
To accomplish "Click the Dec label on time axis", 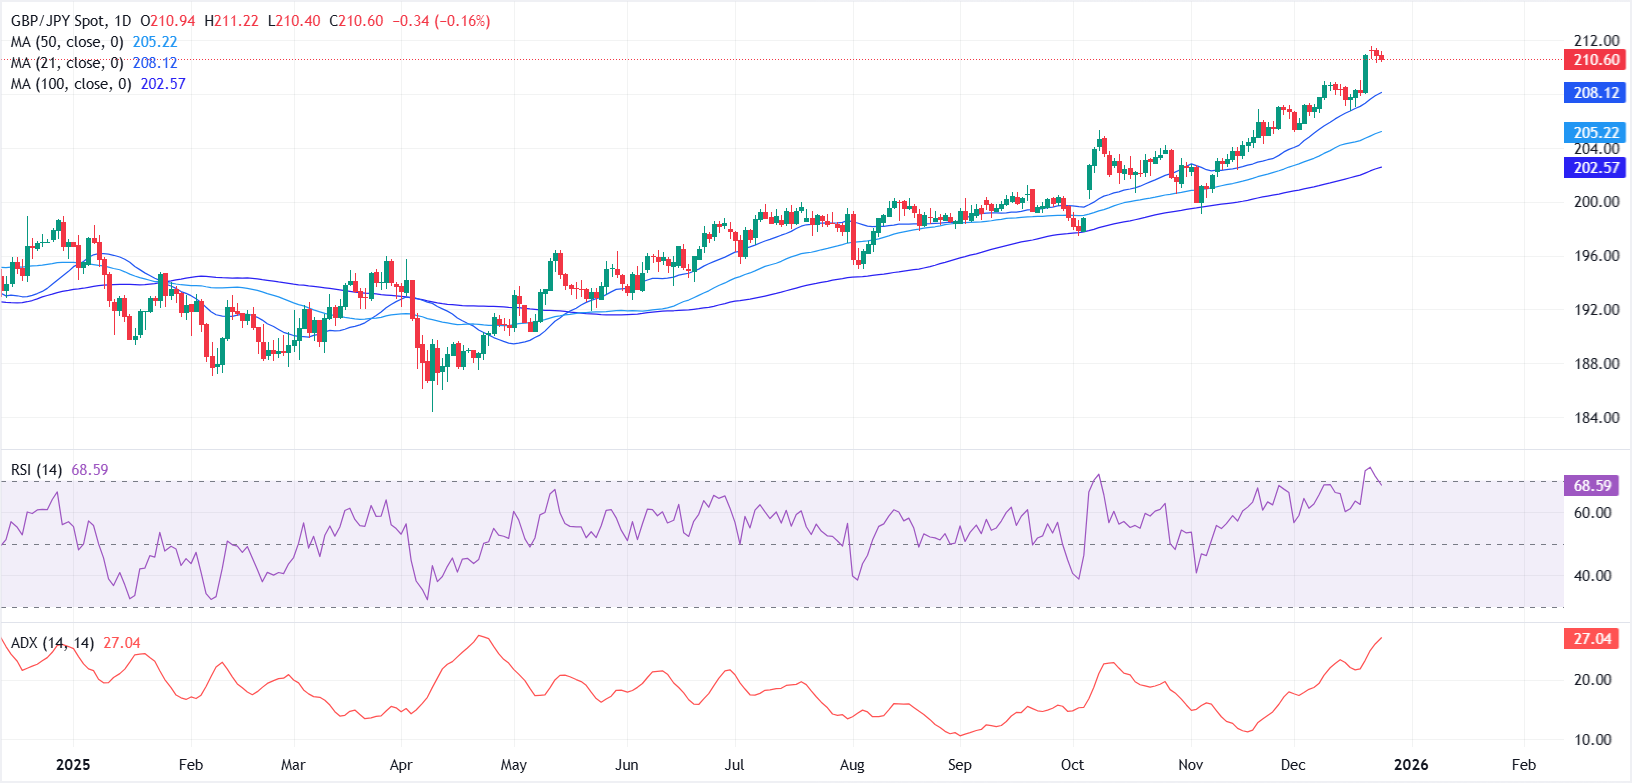I will click(1293, 765).
